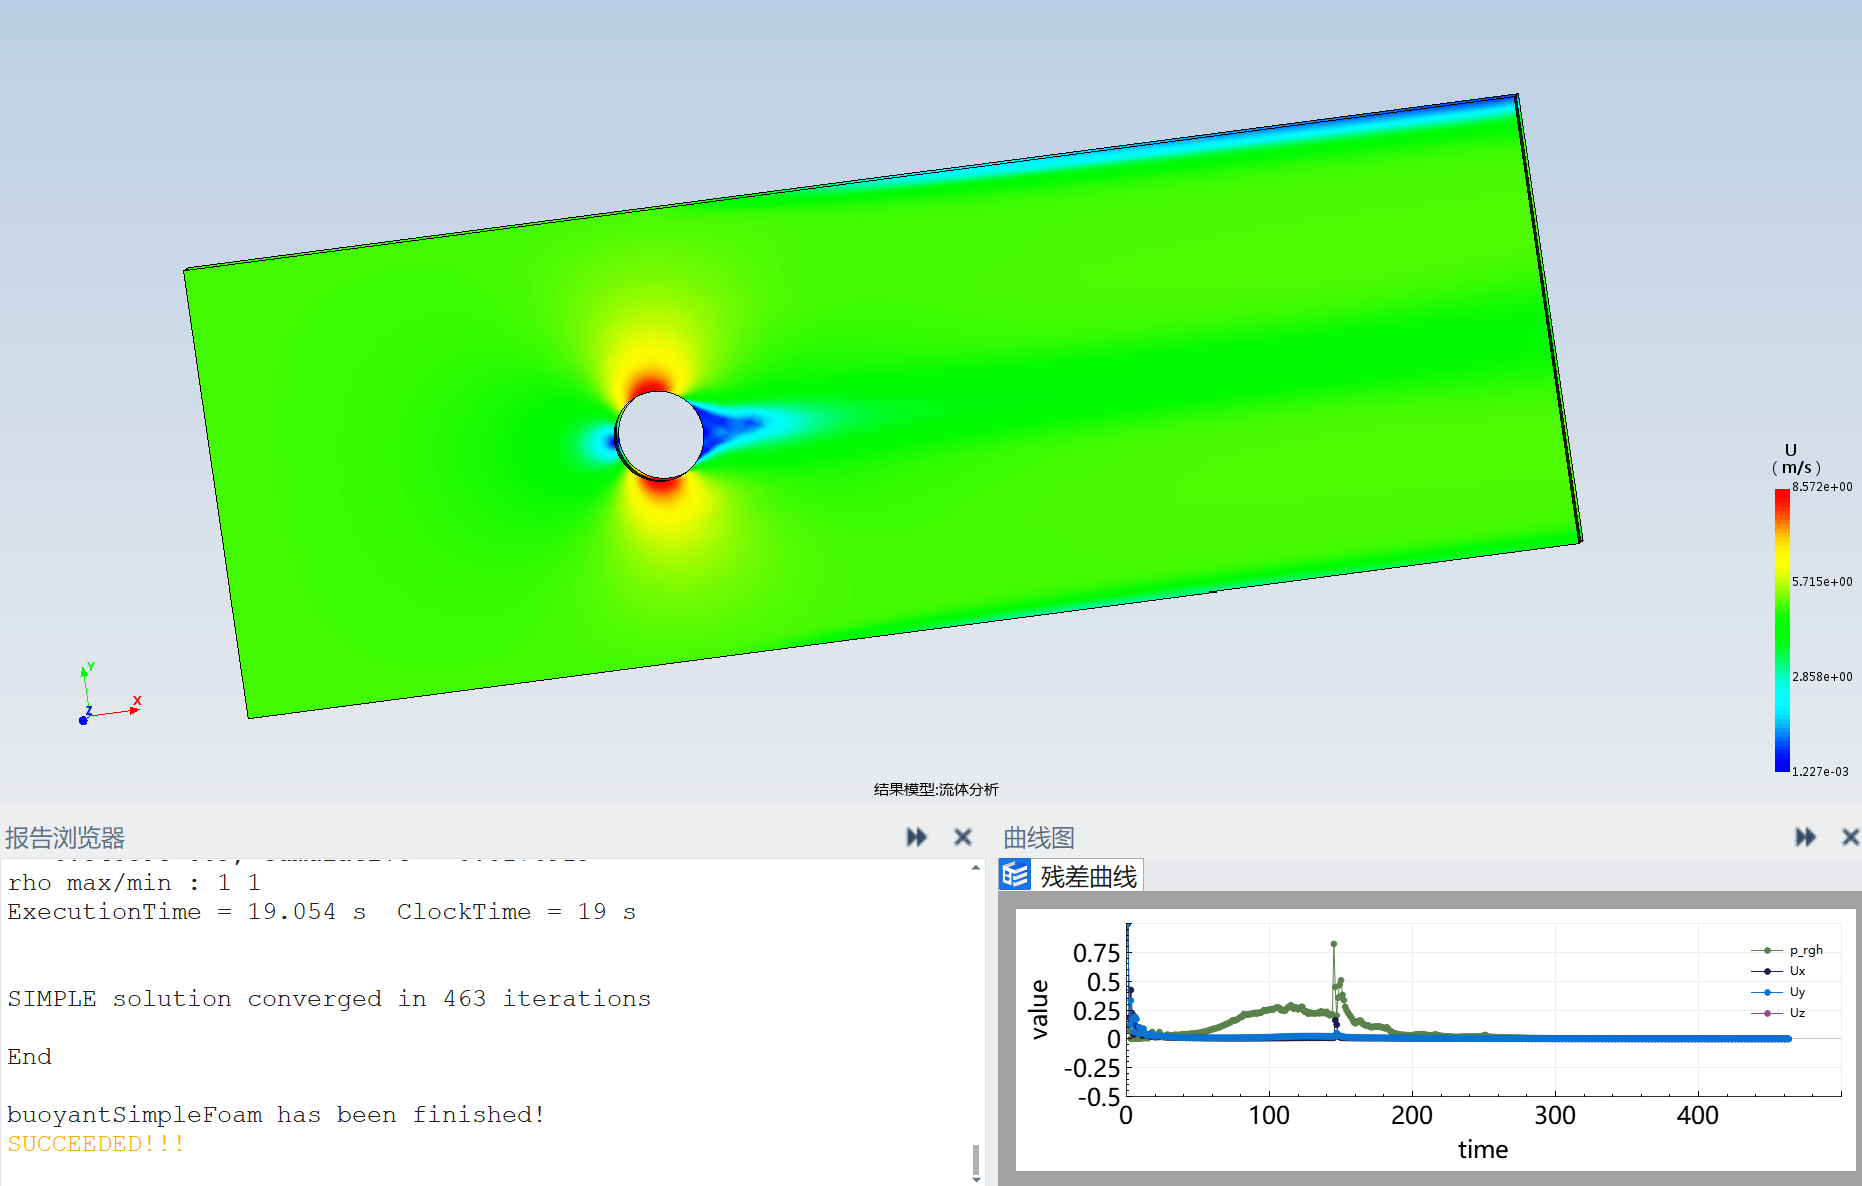Click the U velocity color bar

point(1782,630)
